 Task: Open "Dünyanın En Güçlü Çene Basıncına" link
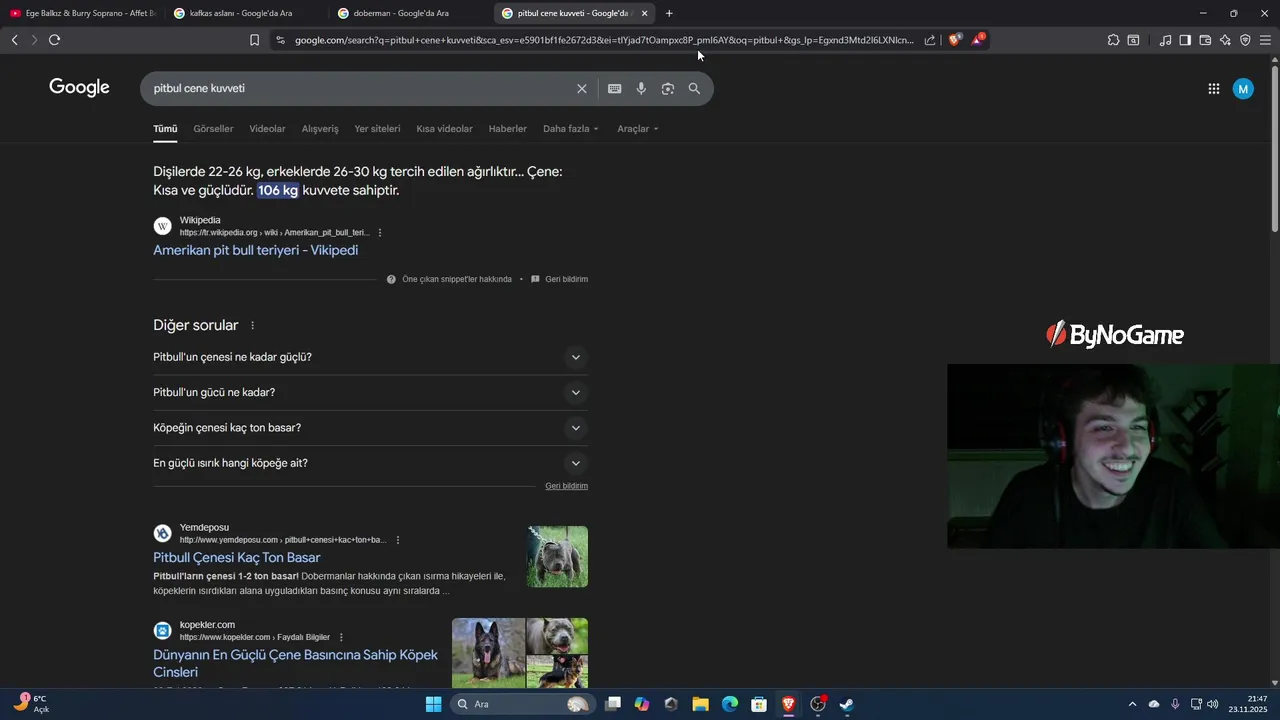point(295,664)
